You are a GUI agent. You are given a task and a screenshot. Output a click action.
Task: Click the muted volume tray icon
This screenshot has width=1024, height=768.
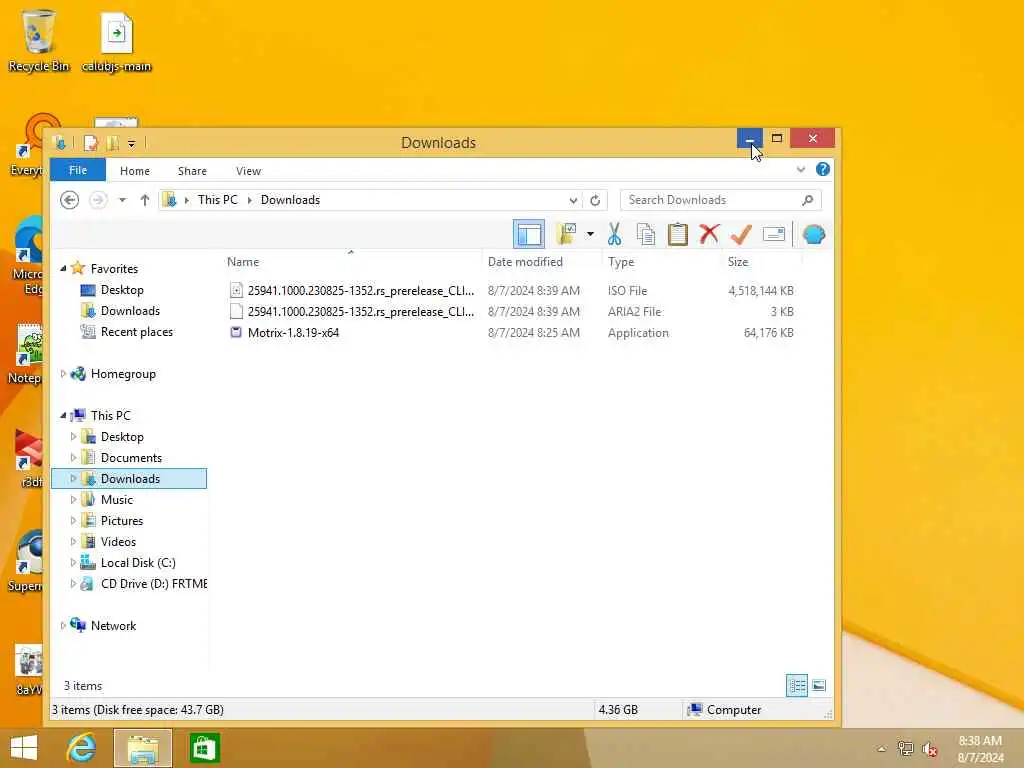pos(930,750)
